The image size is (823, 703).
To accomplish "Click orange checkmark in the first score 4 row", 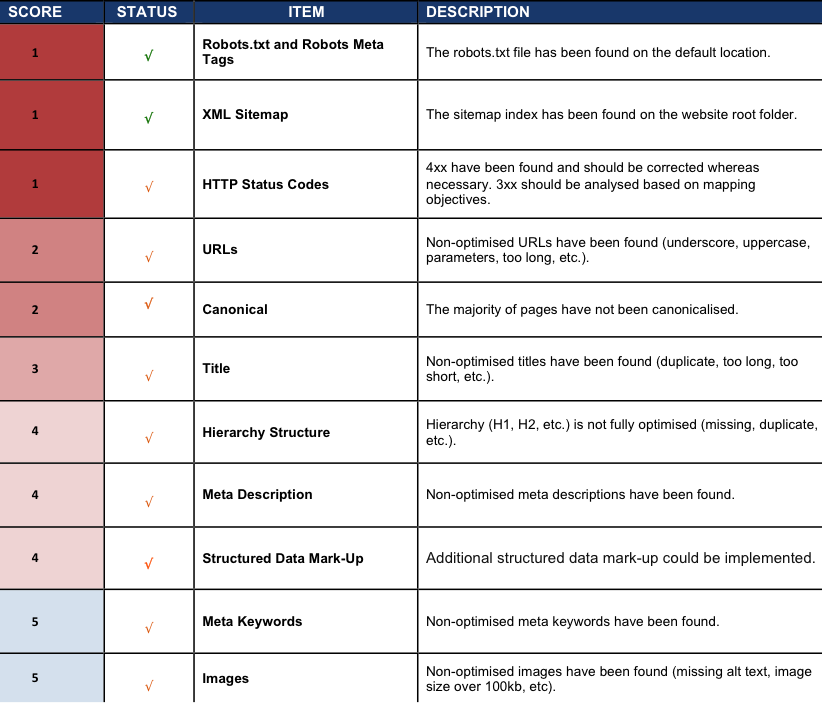I will [149, 437].
